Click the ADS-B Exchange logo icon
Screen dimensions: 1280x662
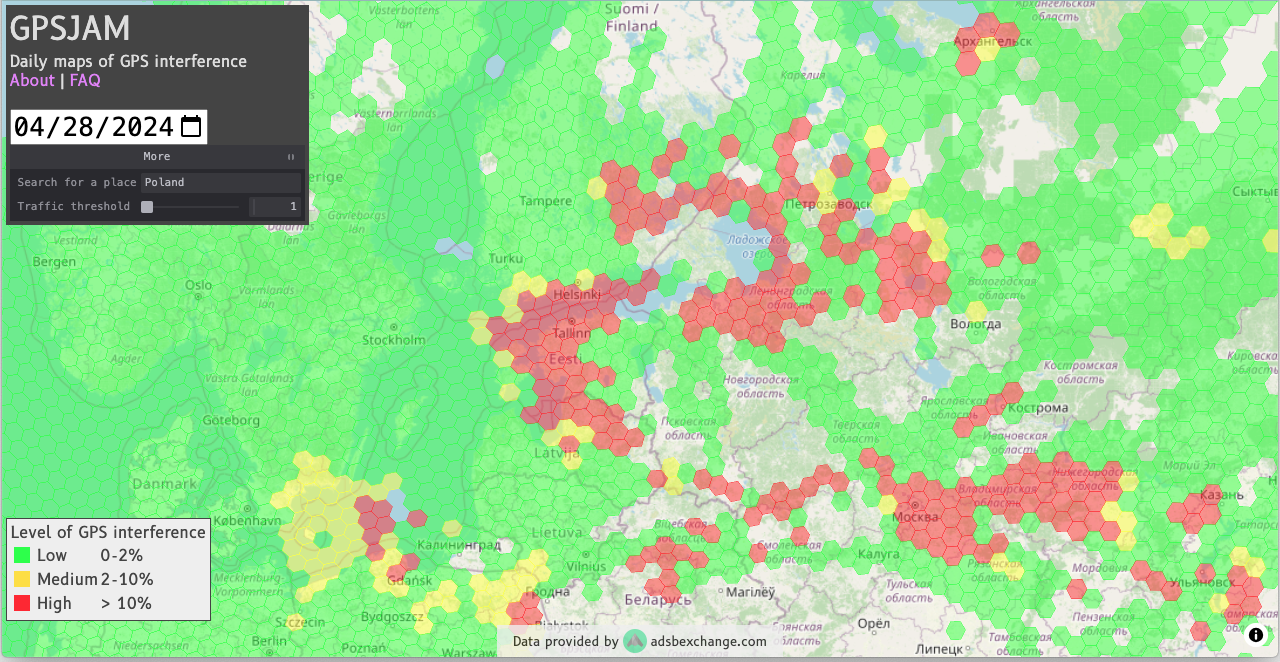634,641
